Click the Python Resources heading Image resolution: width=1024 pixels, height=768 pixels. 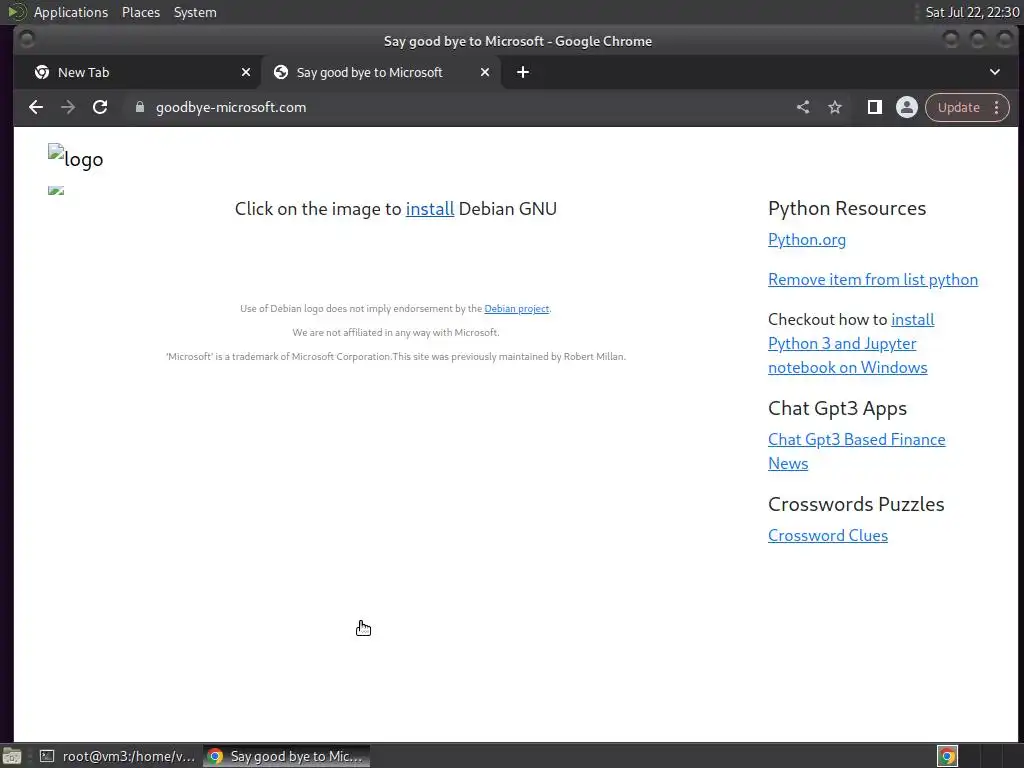[x=846, y=208]
